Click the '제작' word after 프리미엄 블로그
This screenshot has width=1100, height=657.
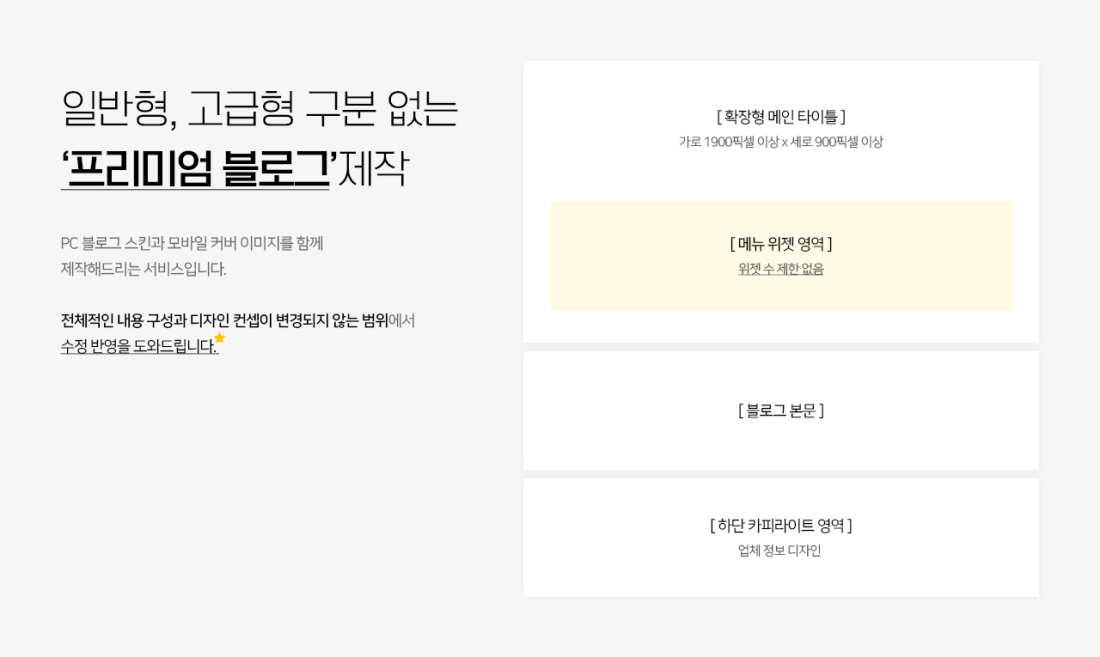coord(373,168)
